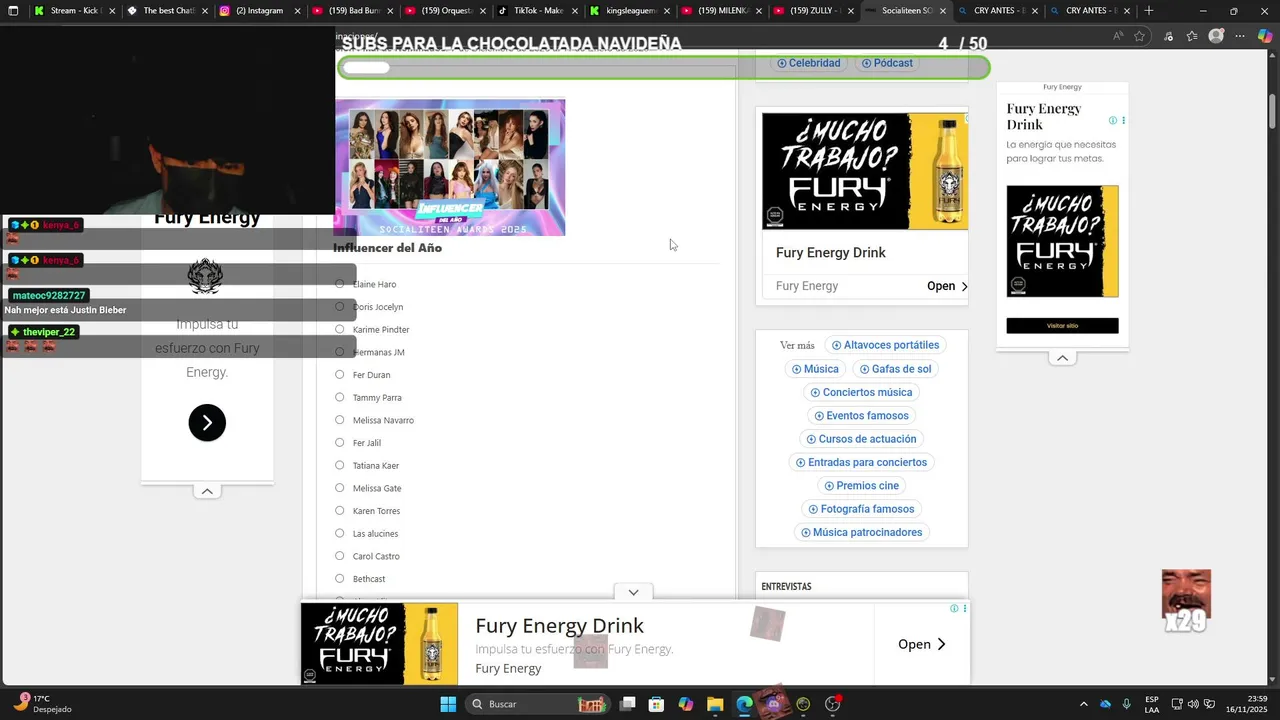Select Melissa Navarro radio option
Screen dimensions: 1280x720
340,420
